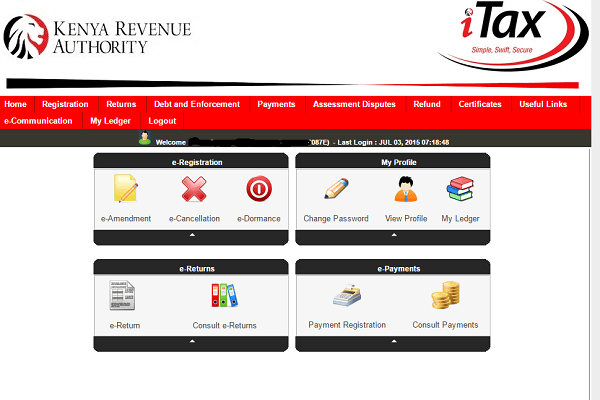600x400 pixels.
Task: Click the Simple, Swift, Secure tagline
Action: [x=502, y=50]
